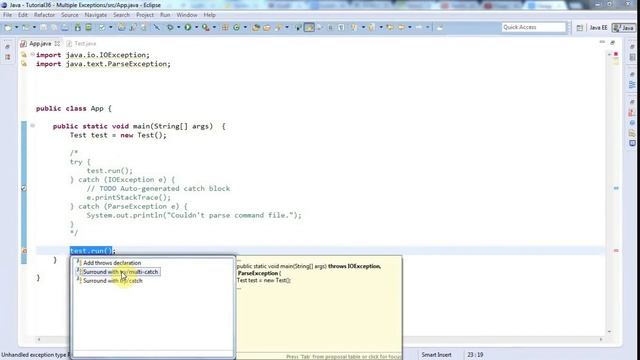Click the Save toolbar icon
This screenshot has width=640, height=360.
pos(43,27)
